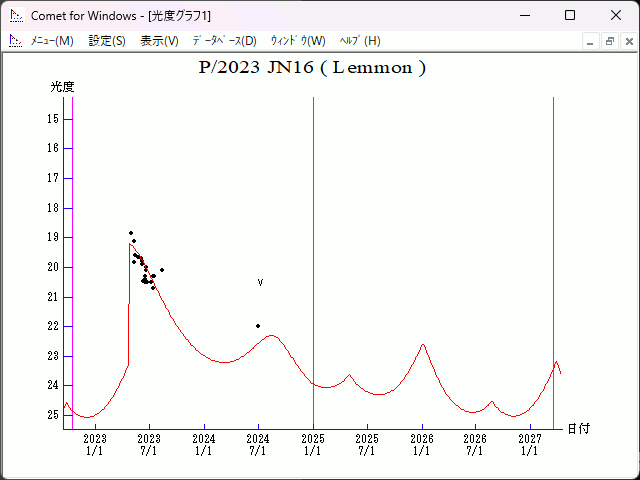Maximize the Comet for Windows main window

[570, 16]
